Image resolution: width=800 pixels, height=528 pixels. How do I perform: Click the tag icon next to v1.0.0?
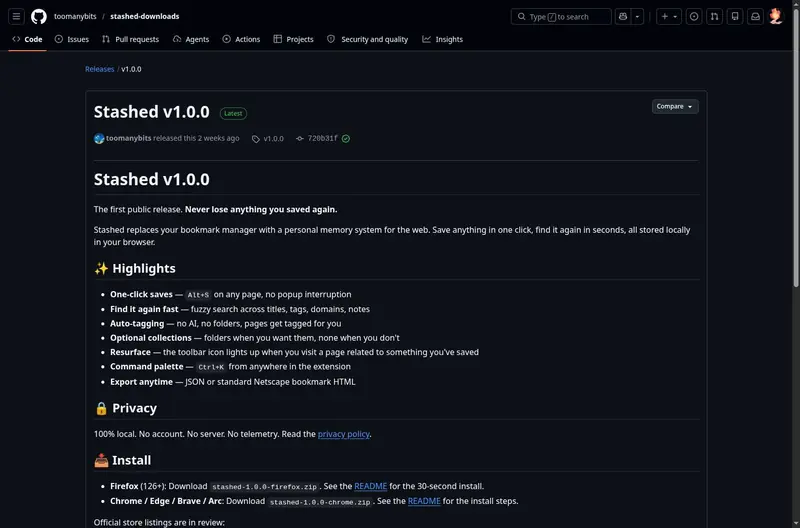[256, 139]
